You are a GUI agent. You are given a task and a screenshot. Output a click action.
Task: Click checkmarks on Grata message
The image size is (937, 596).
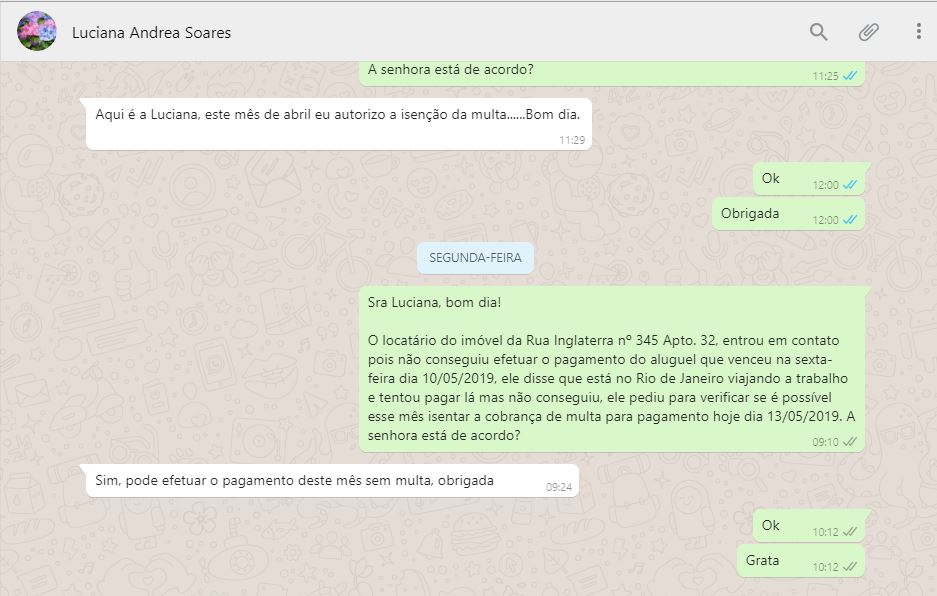click(850, 567)
